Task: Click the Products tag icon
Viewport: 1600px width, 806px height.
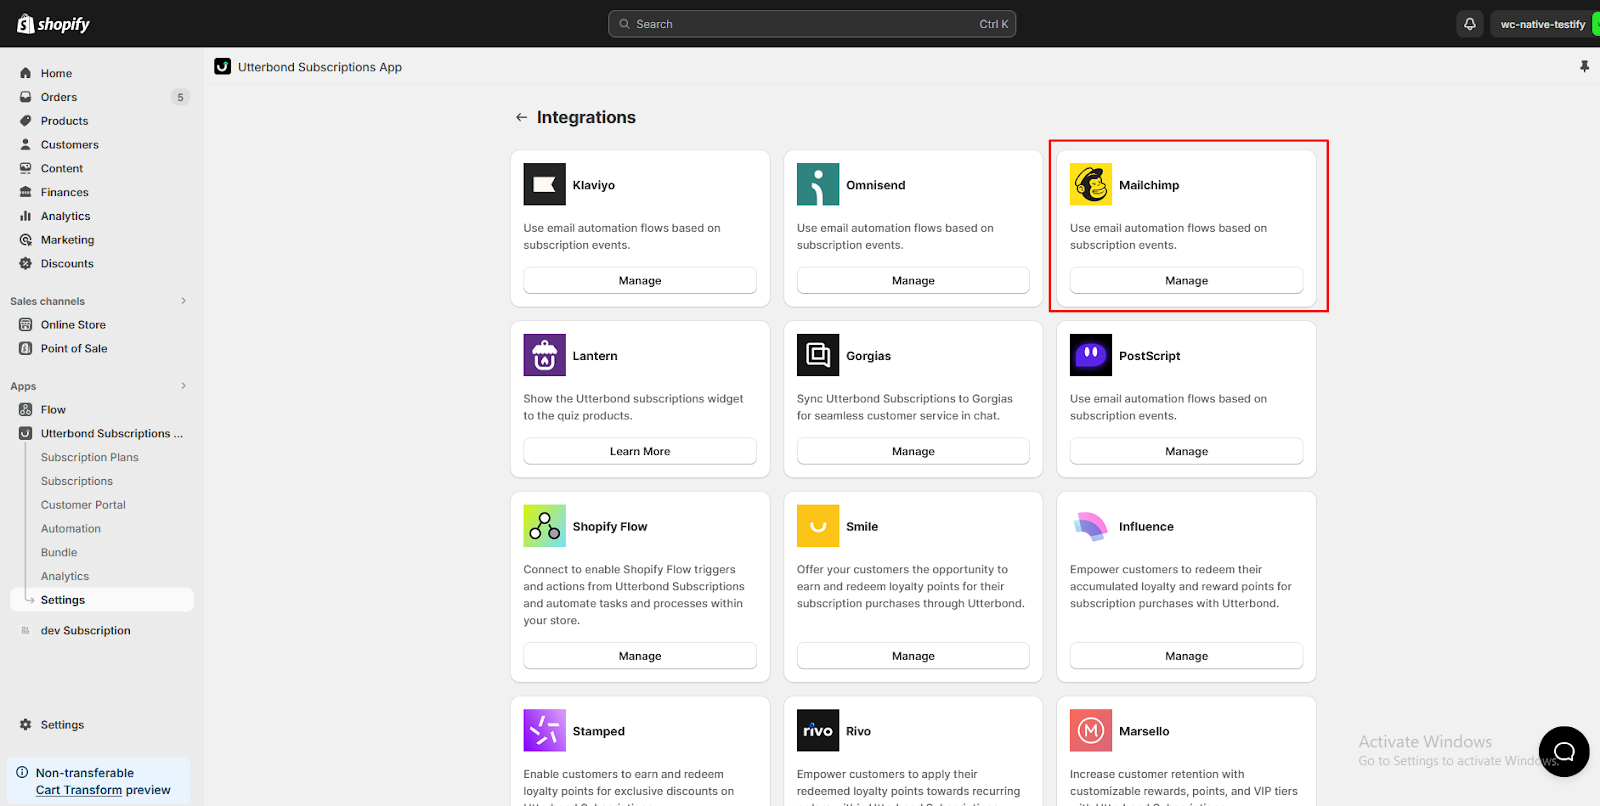Action: (26, 121)
